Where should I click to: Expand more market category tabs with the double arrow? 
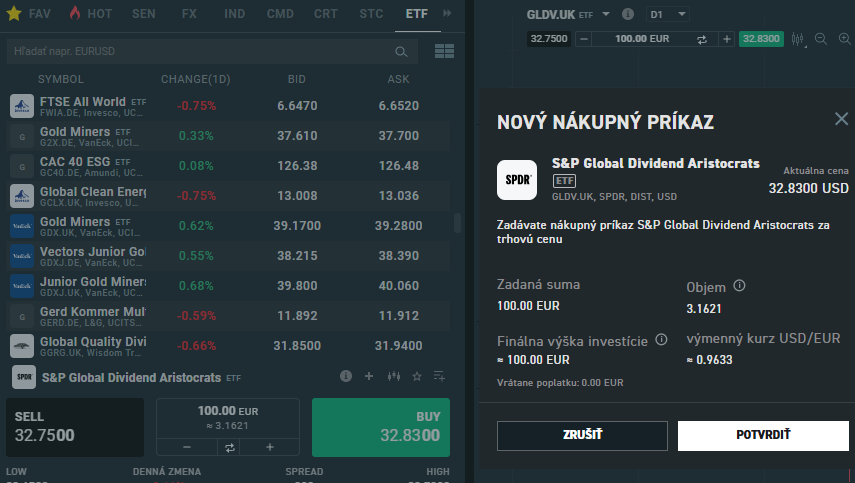(447, 14)
